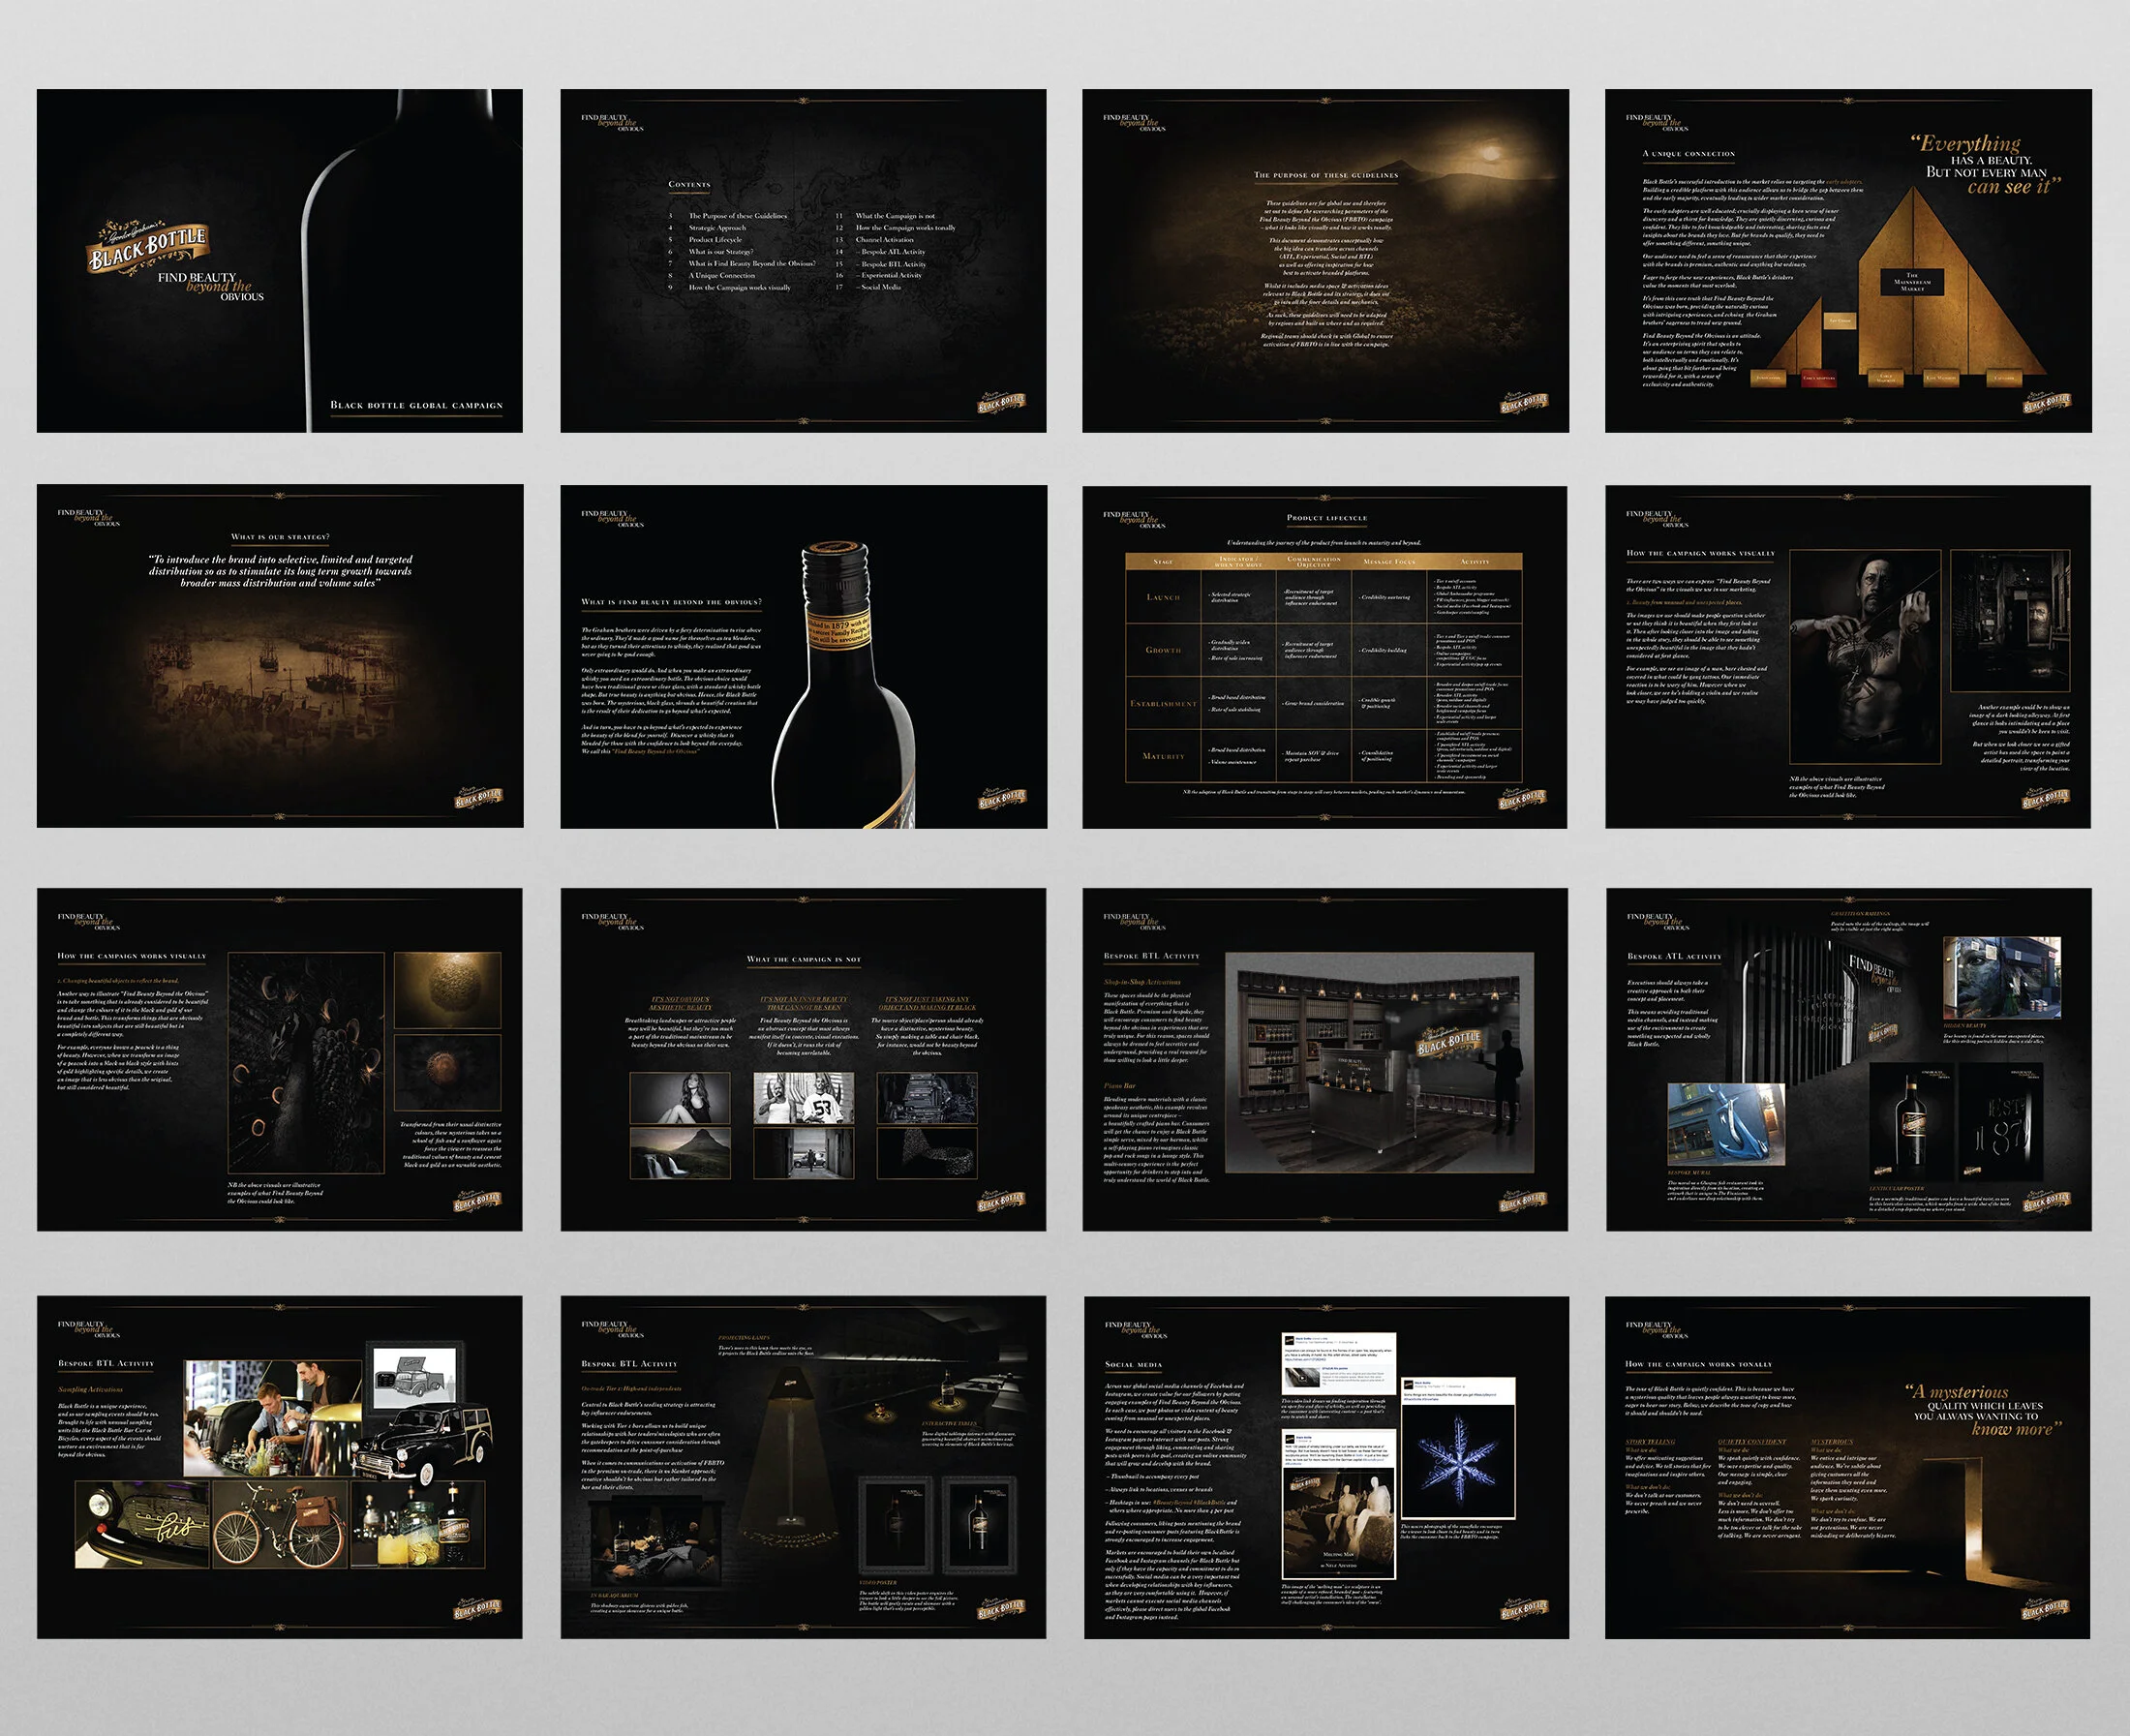Open the Social Media slide
The width and height of the screenshot is (2130, 1736).
(x=1325, y=1467)
